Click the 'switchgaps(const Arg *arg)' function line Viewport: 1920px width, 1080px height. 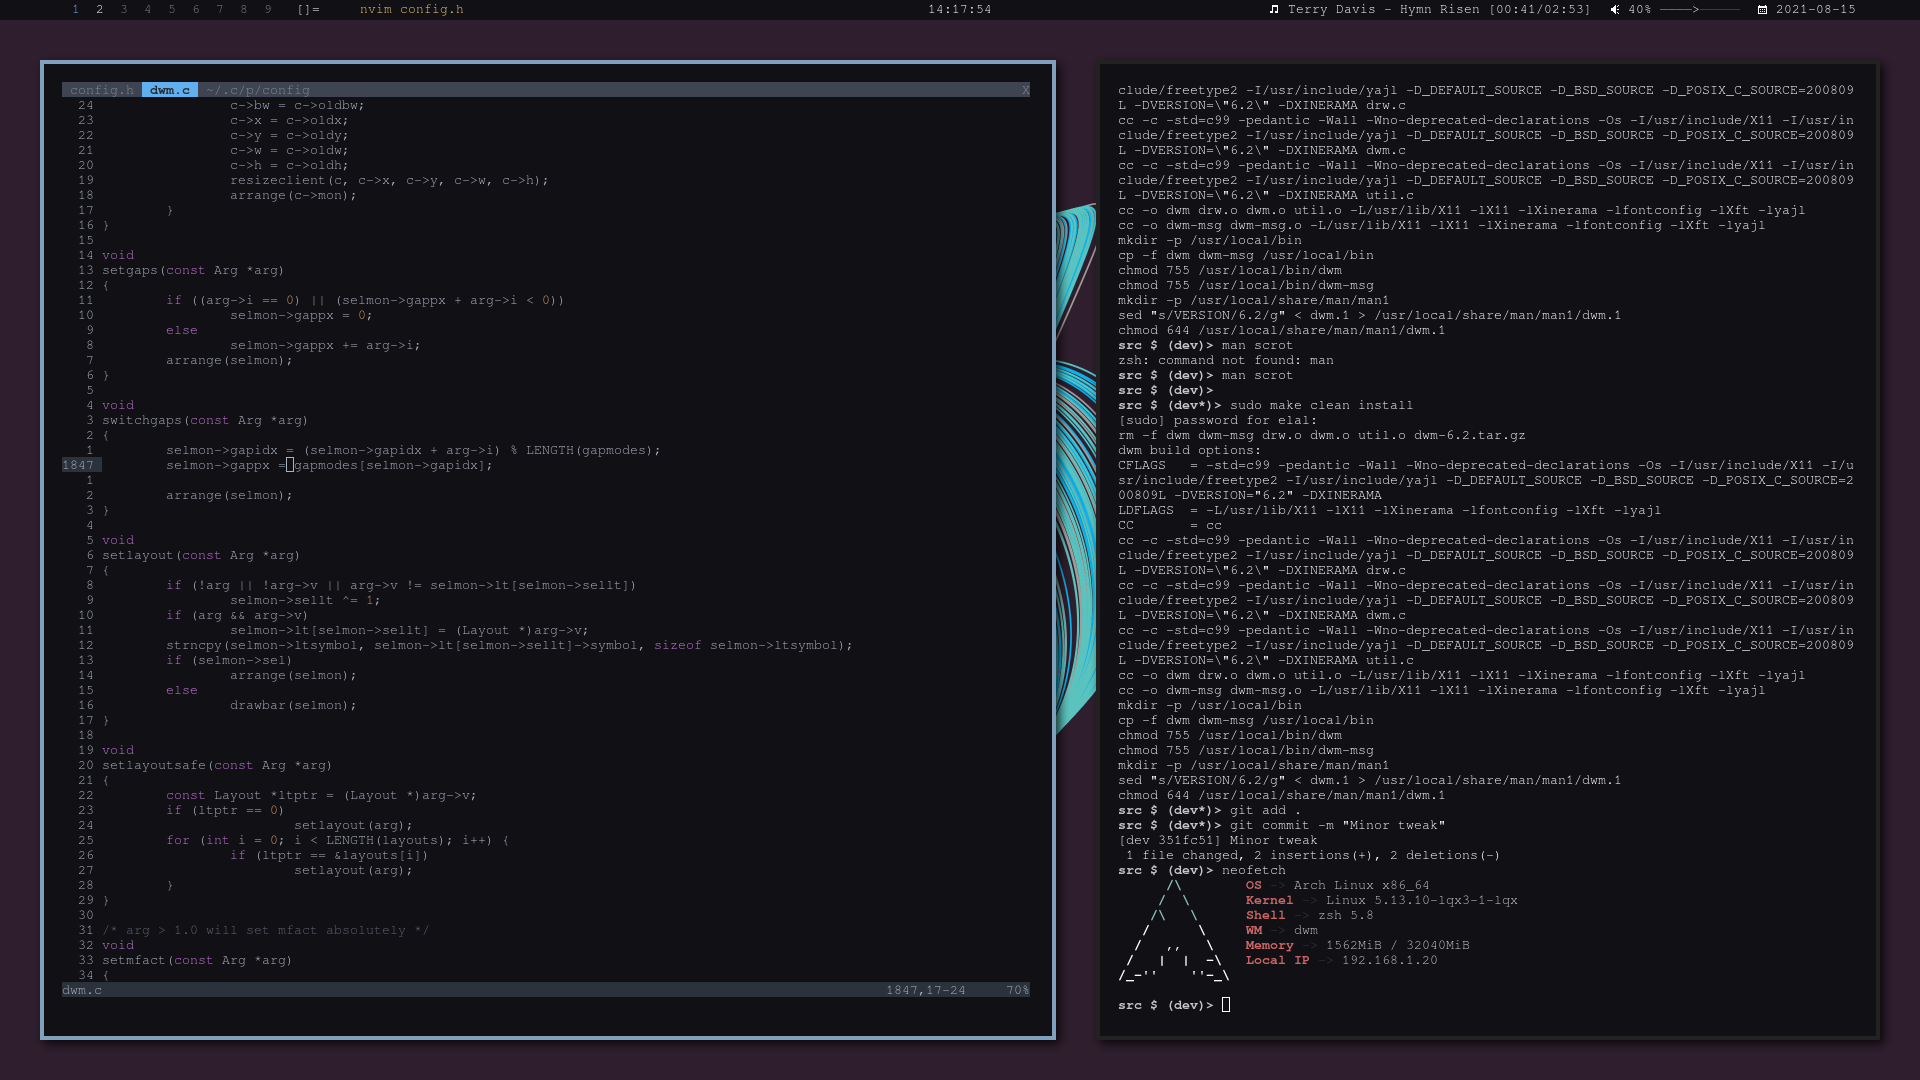pyautogui.click(x=205, y=420)
